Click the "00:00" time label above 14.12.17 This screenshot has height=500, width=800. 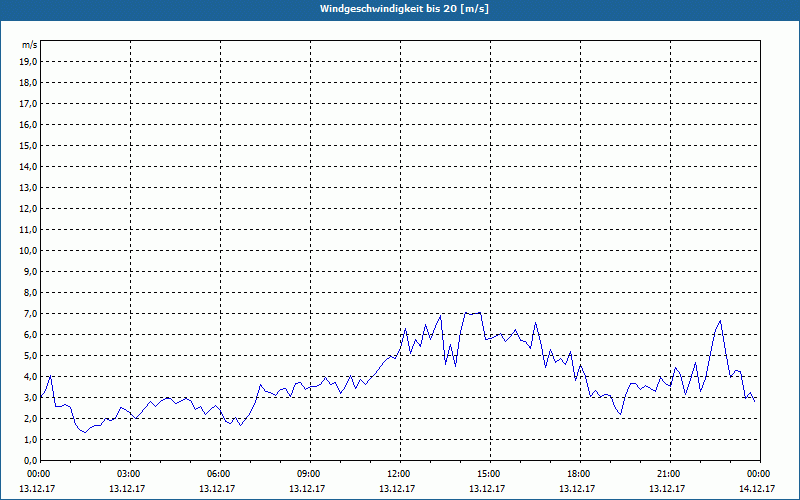pyautogui.click(x=759, y=474)
